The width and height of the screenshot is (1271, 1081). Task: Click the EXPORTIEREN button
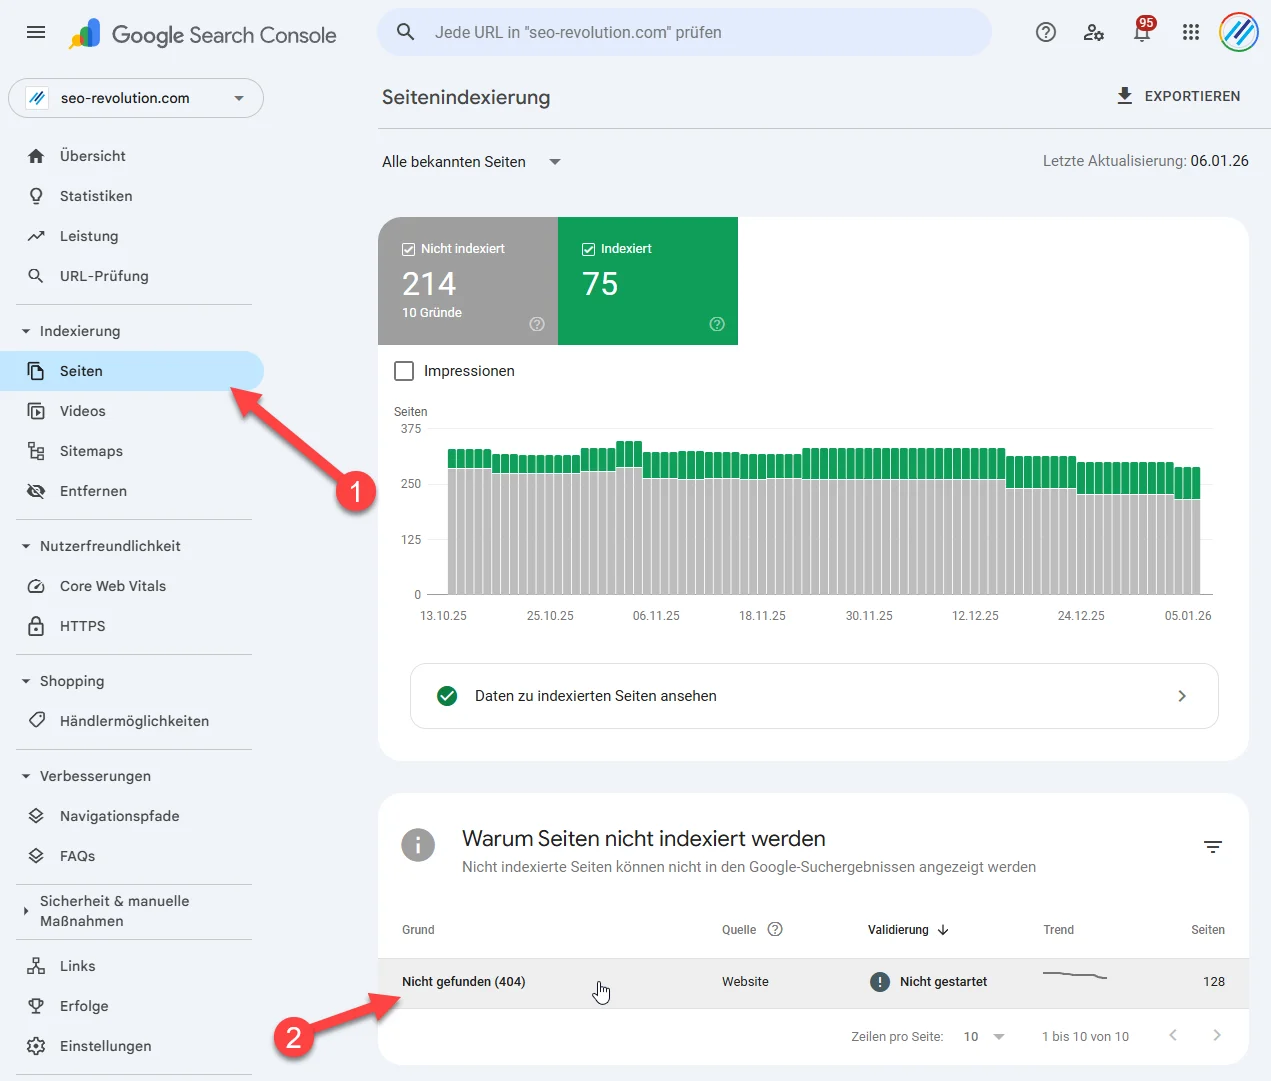[1180, 96]
